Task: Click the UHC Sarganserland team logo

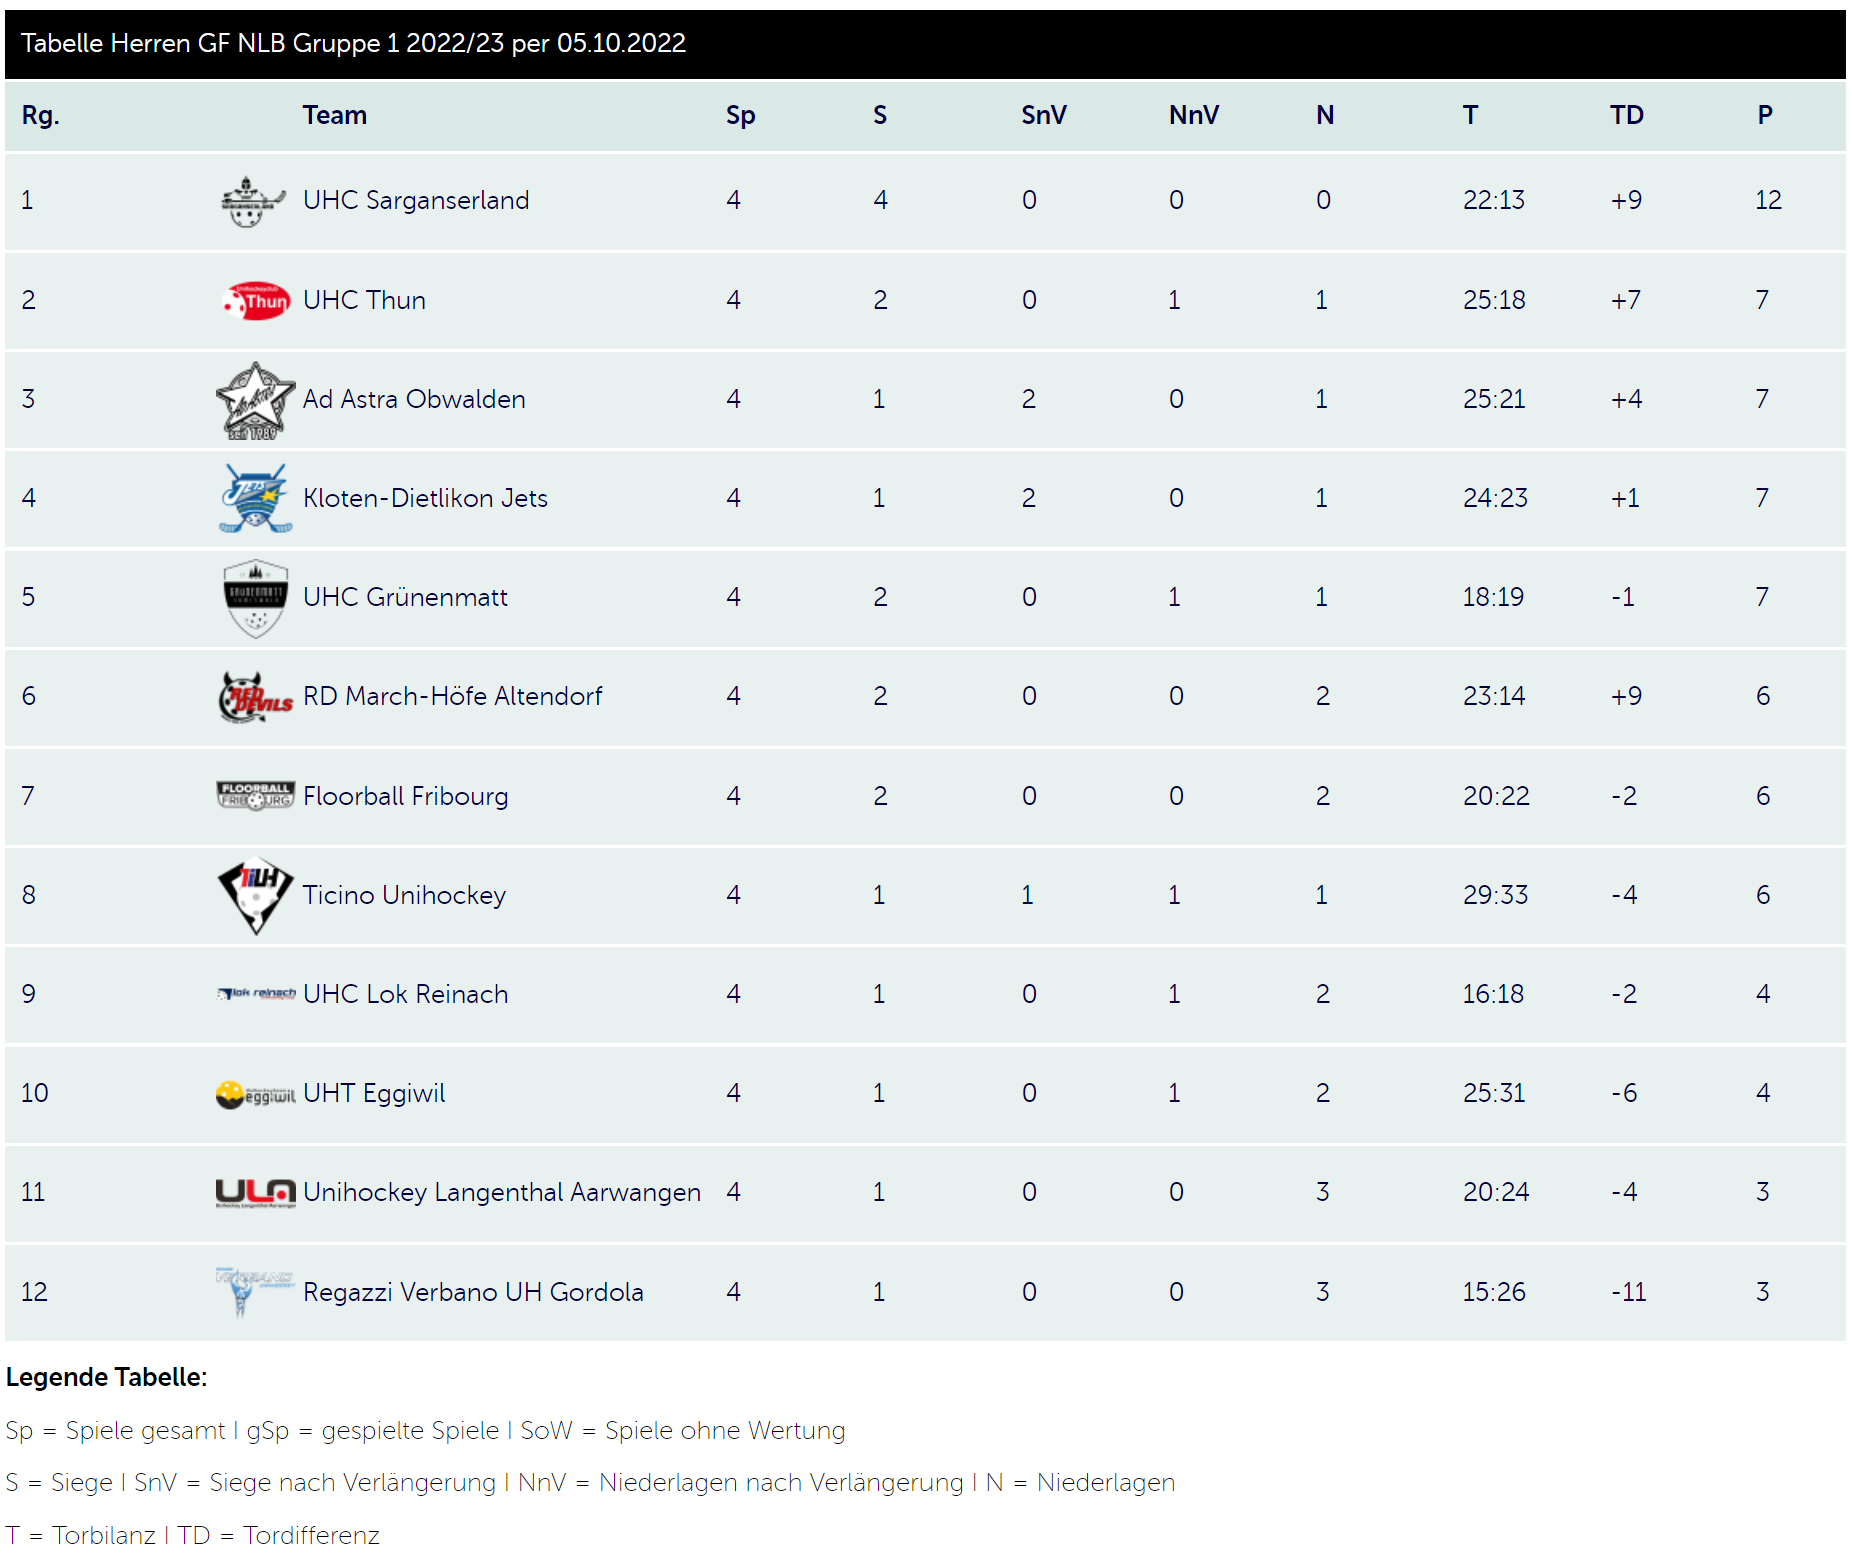Action: point(254,201)
